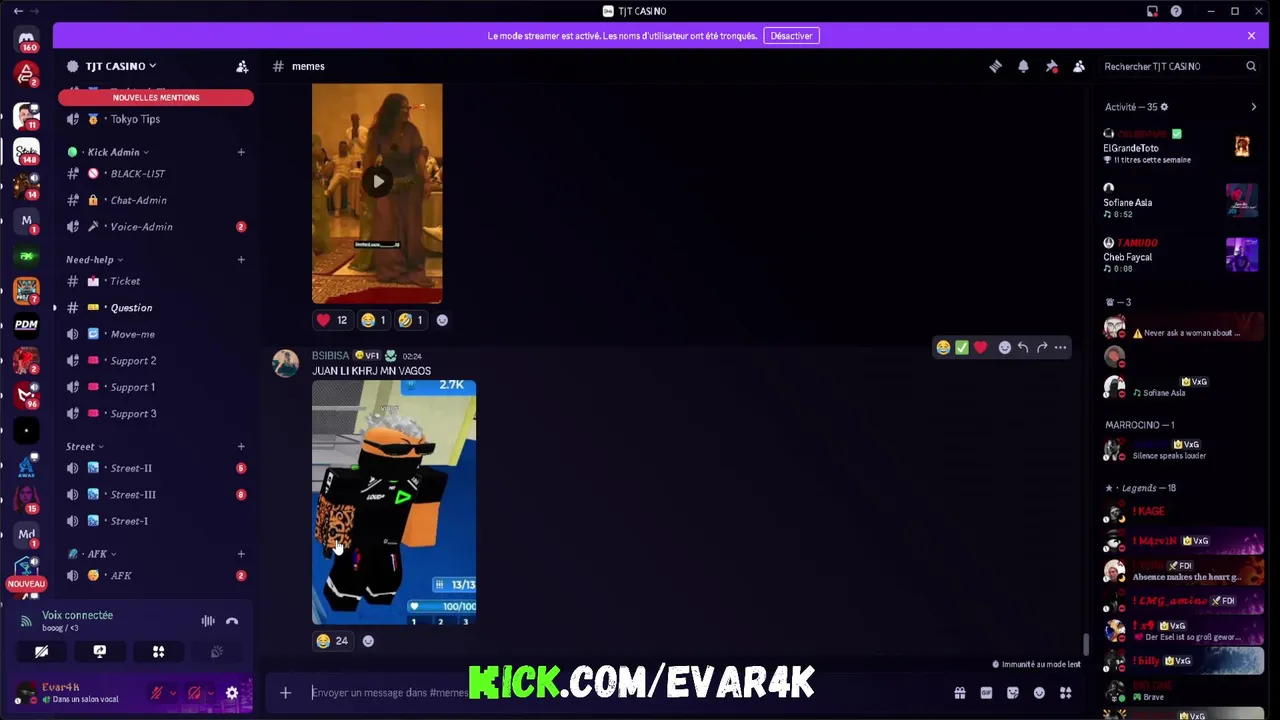This screenshot has height=720, width=1280.
Task: Dismiss the streamer mode banner
Action: [1251, 36]
